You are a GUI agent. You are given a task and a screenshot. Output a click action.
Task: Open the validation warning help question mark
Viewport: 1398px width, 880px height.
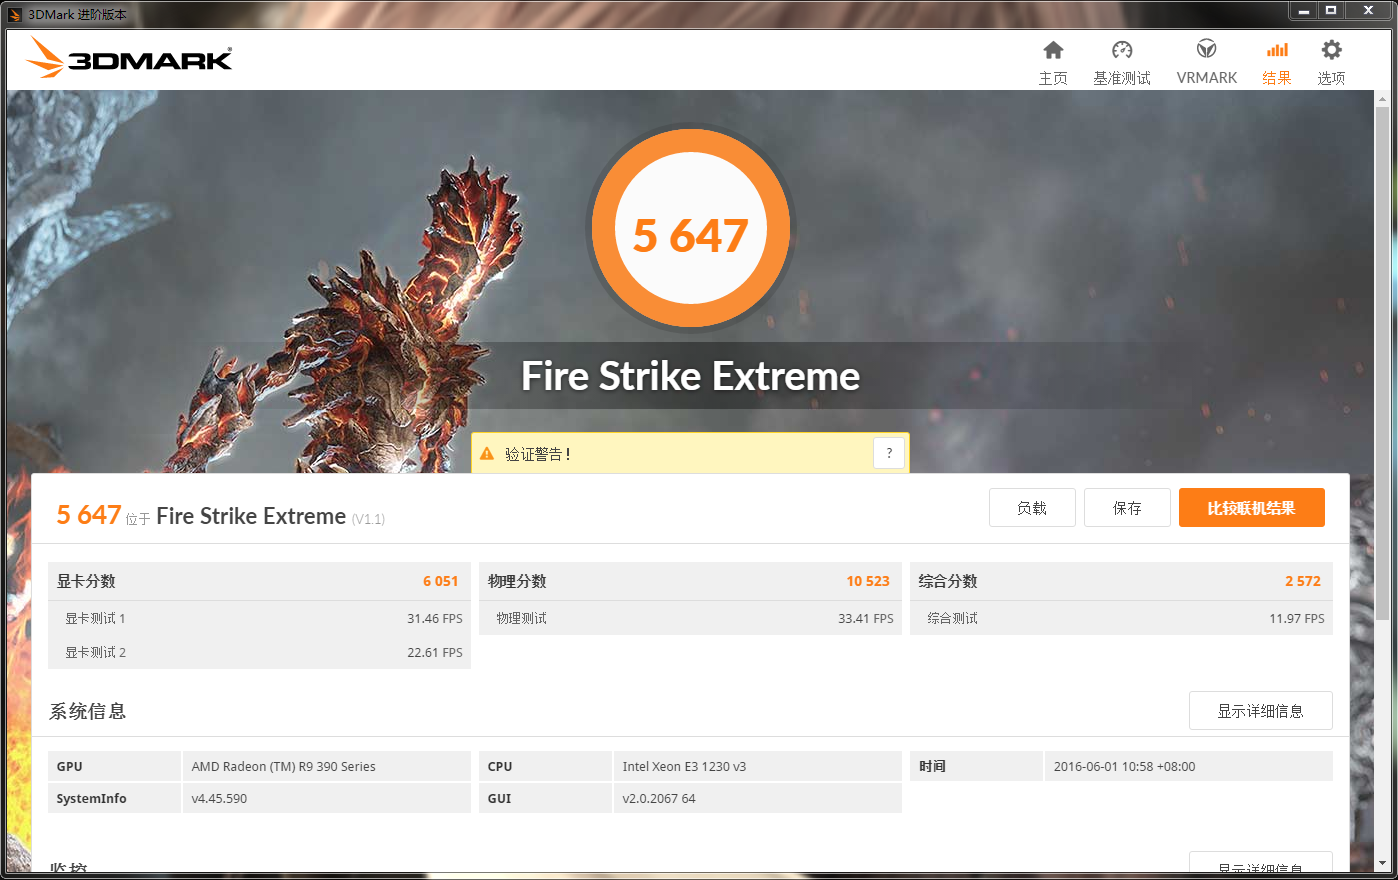pos(889,453)
